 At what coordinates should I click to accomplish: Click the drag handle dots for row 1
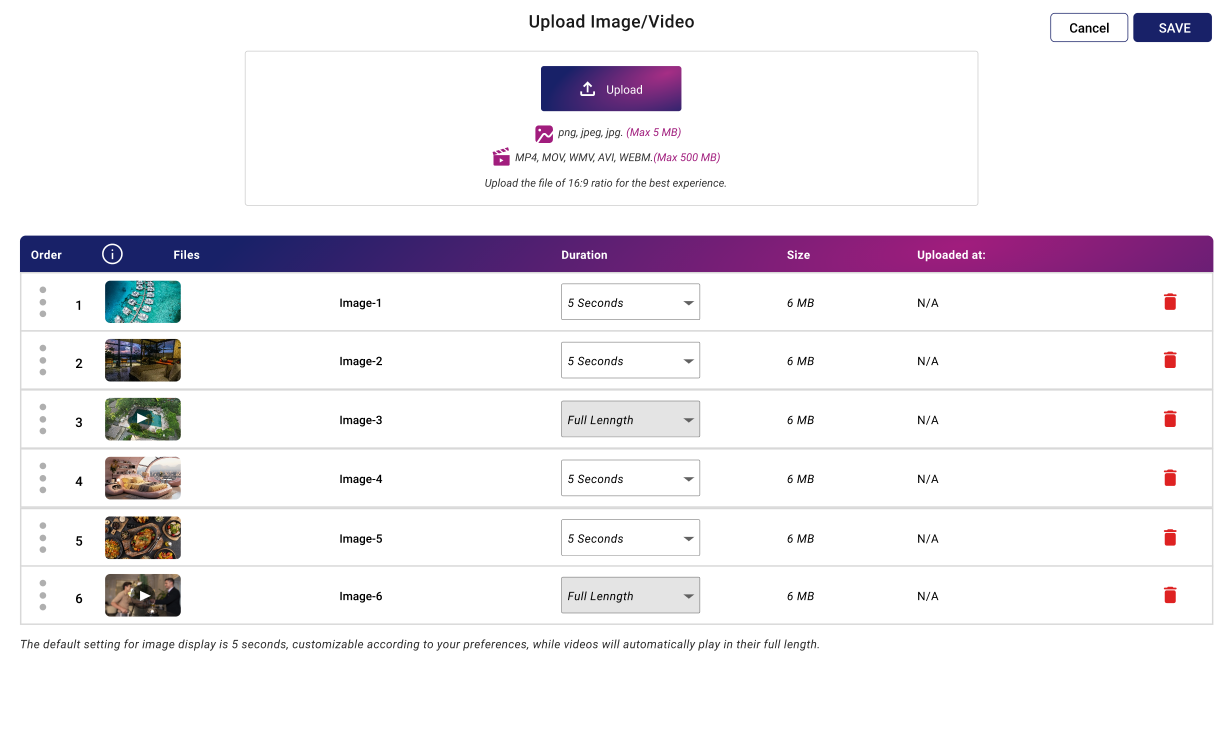pyautogui.click(x=43, y=302)
